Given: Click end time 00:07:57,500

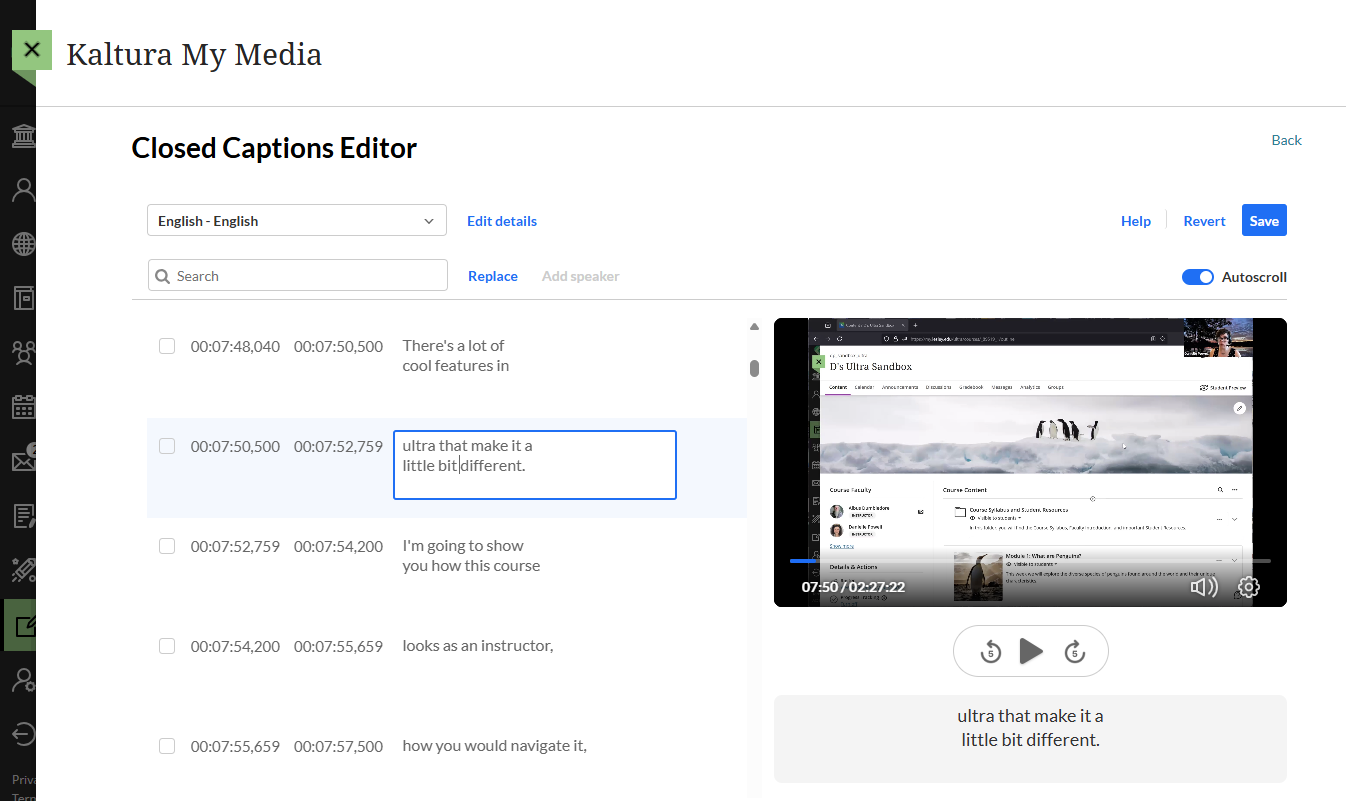Looking at the screenshot, I should coord(338,746).
